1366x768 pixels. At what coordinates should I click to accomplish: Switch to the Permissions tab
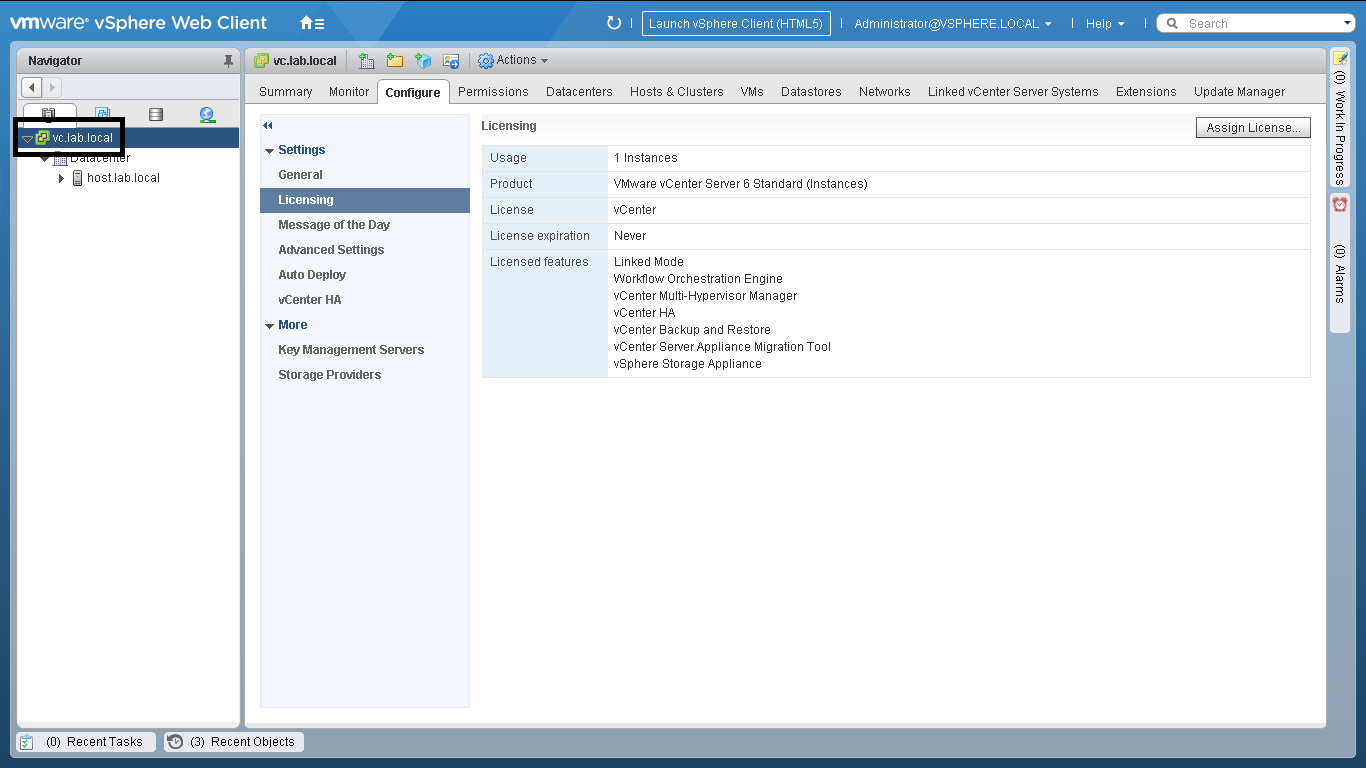pos(493,92)
